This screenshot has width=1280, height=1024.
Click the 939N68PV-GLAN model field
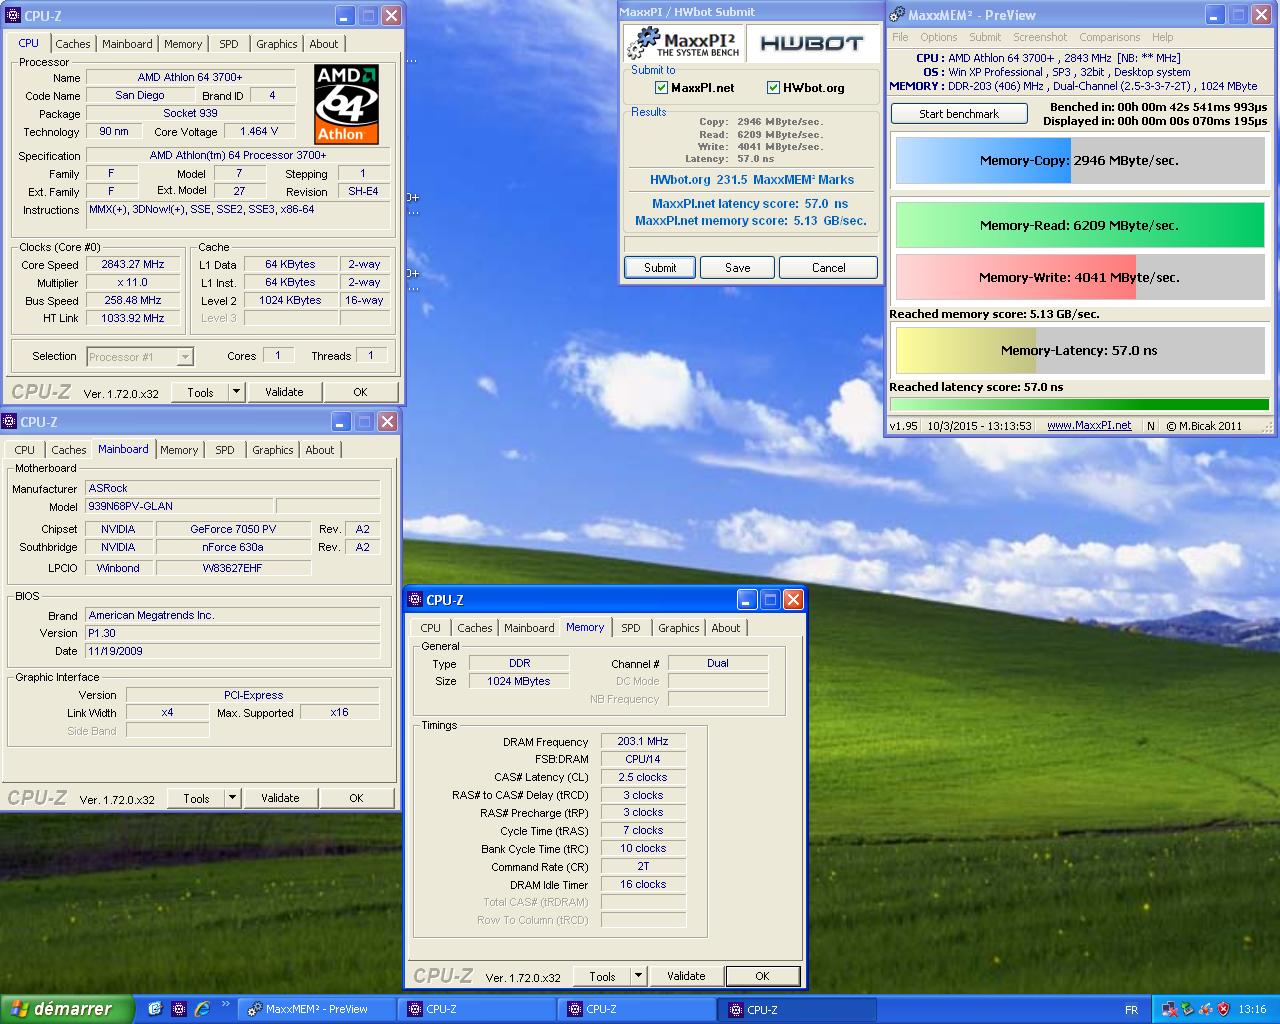[x=179, y=507]
